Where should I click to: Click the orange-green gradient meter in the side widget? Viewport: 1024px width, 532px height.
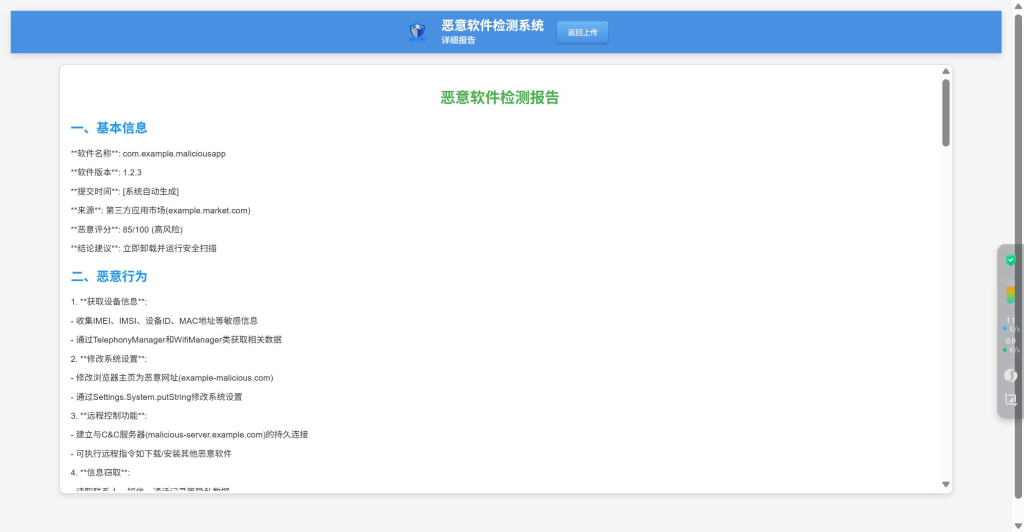click(1010, 294)
